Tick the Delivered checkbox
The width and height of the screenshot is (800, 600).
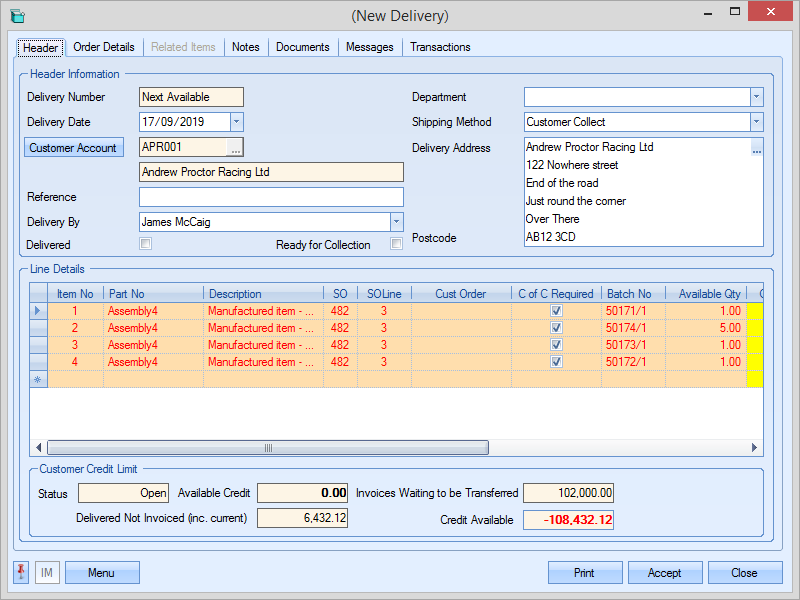click(x=146, y=244)
